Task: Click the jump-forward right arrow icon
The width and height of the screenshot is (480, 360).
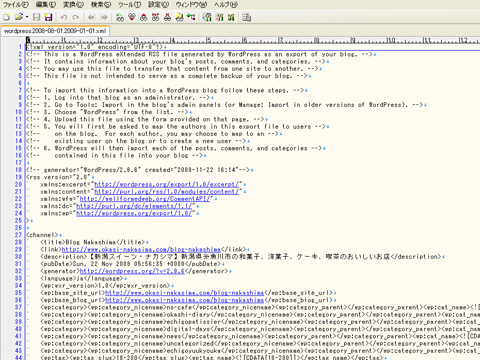Action: [x=104, y=17]
